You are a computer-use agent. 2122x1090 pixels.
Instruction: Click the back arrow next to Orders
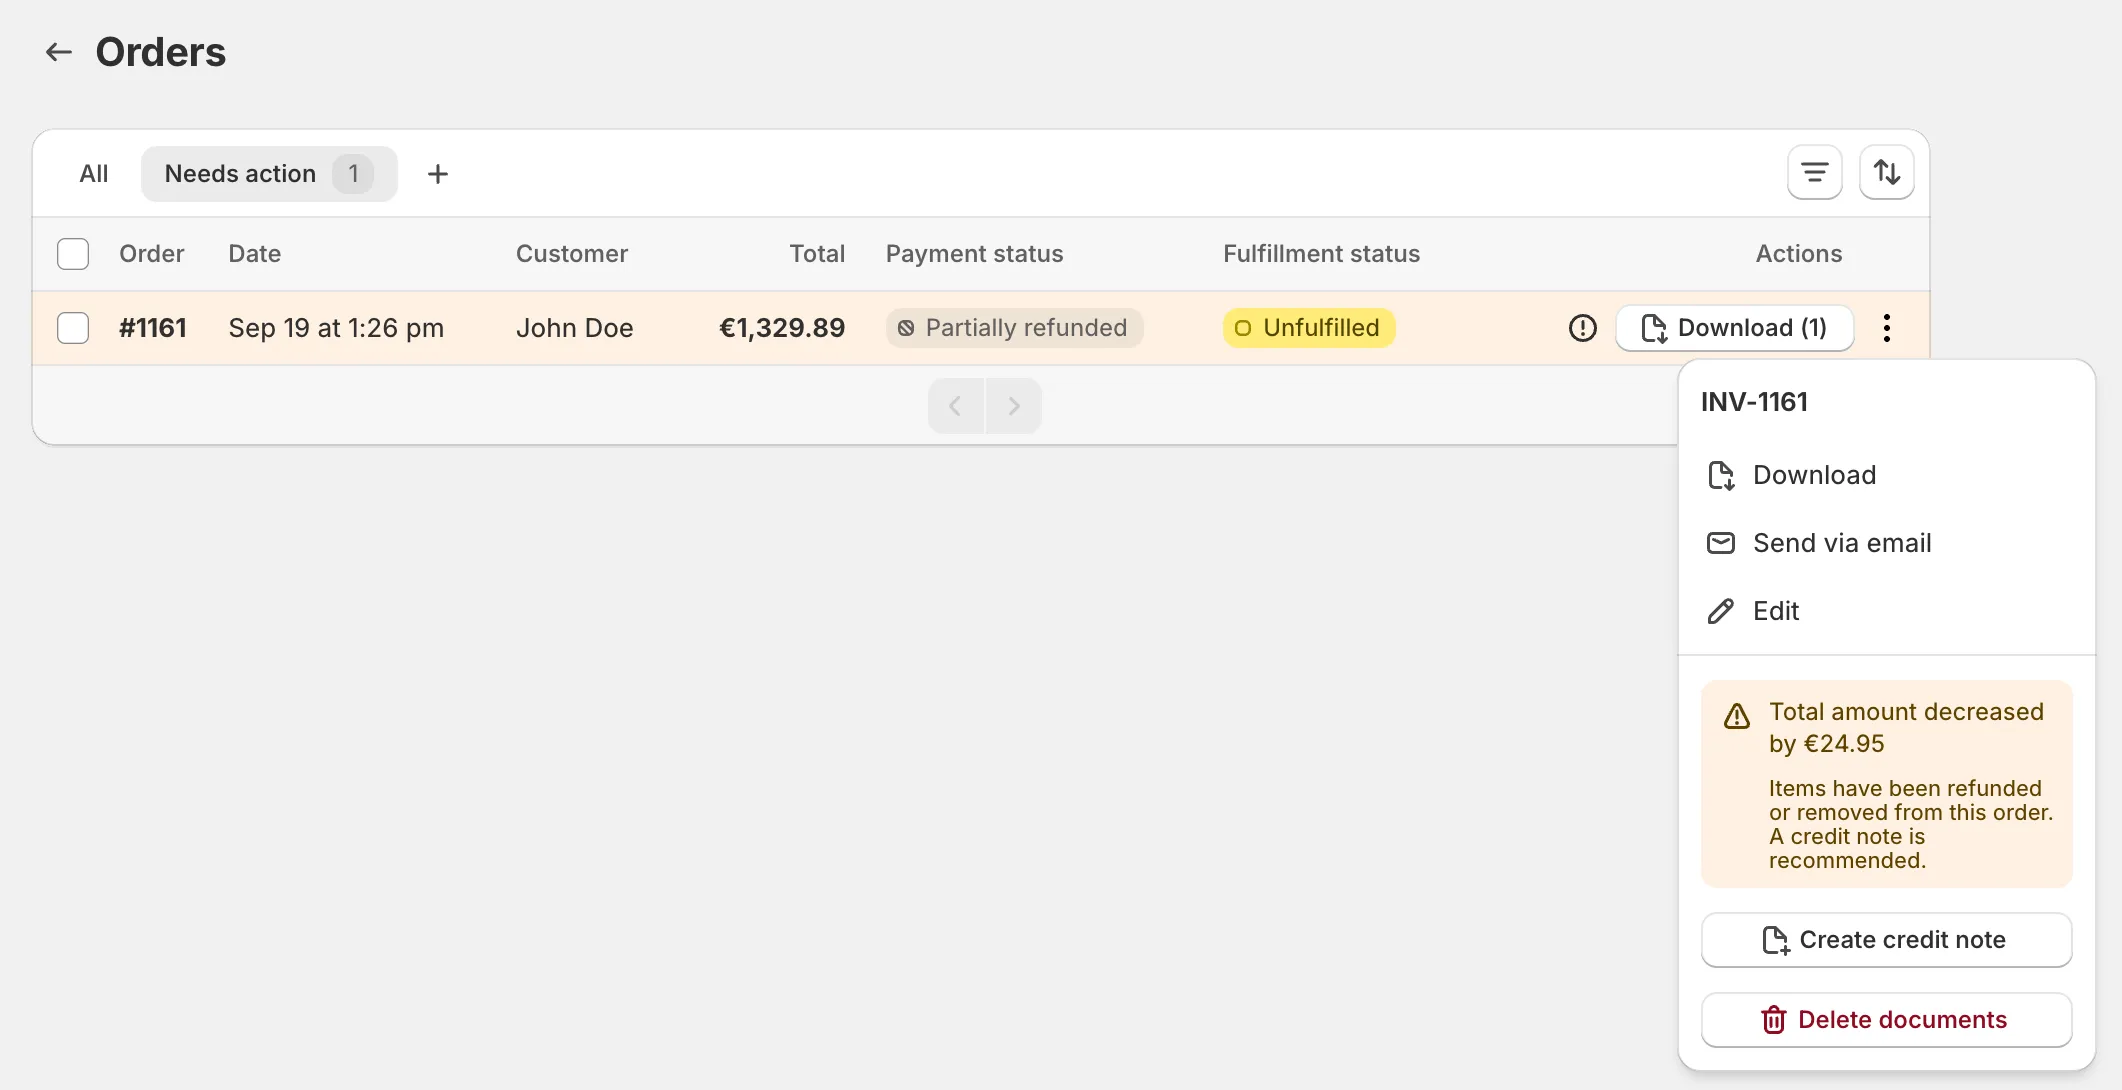click(x=59, y=52)
